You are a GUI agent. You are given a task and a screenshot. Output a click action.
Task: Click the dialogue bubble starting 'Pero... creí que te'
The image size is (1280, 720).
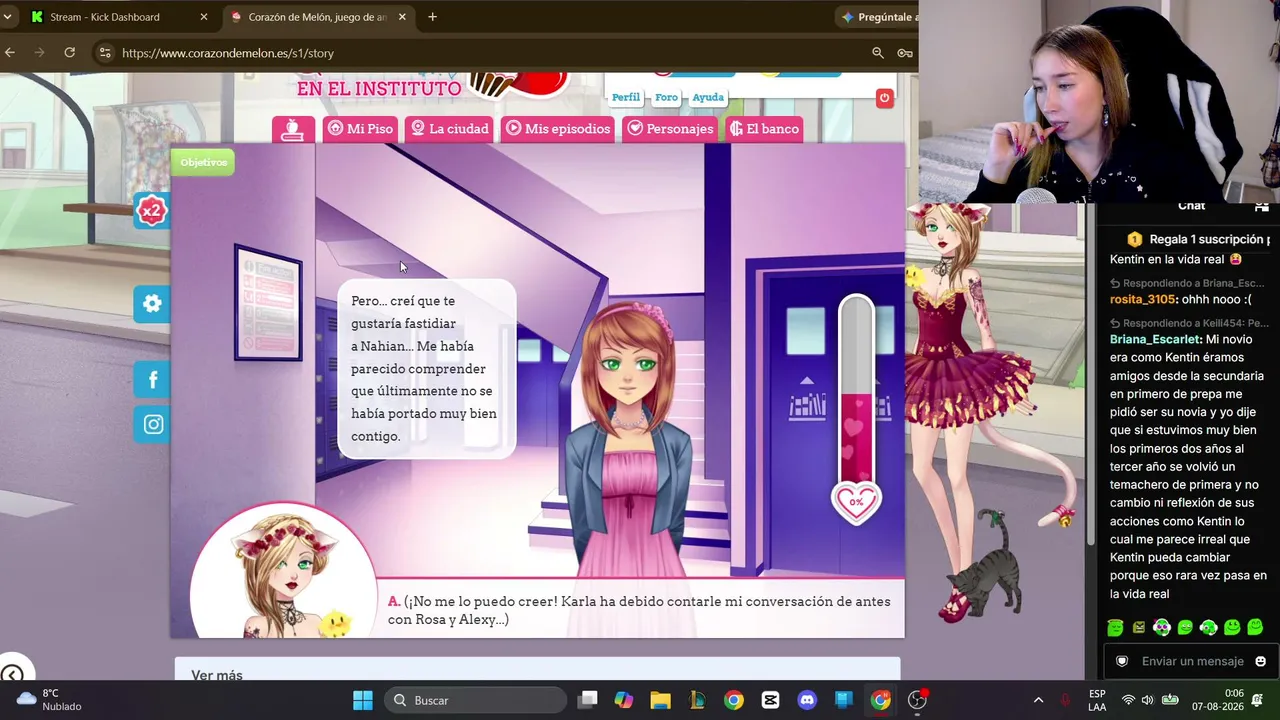427,369
